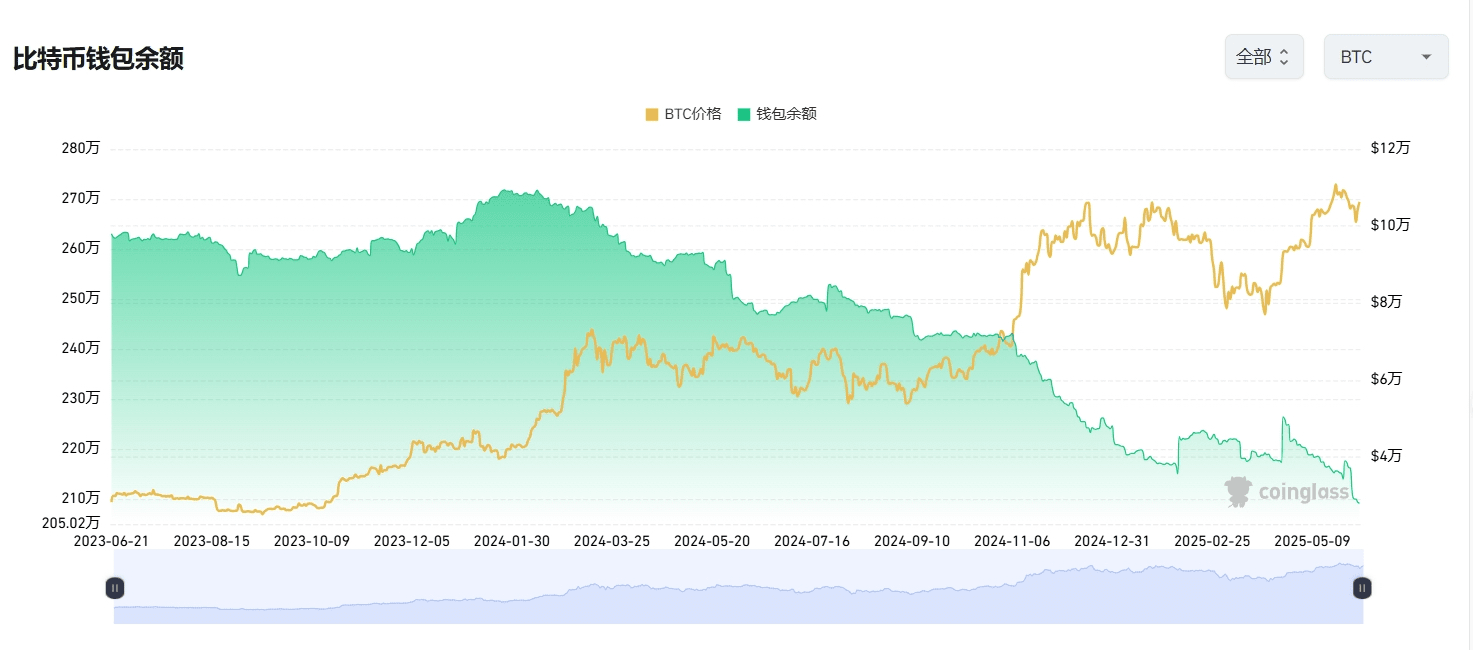The image size is (1473, 650).
Task: Click the coinglass watermark text
Action: click(1304, 492)
